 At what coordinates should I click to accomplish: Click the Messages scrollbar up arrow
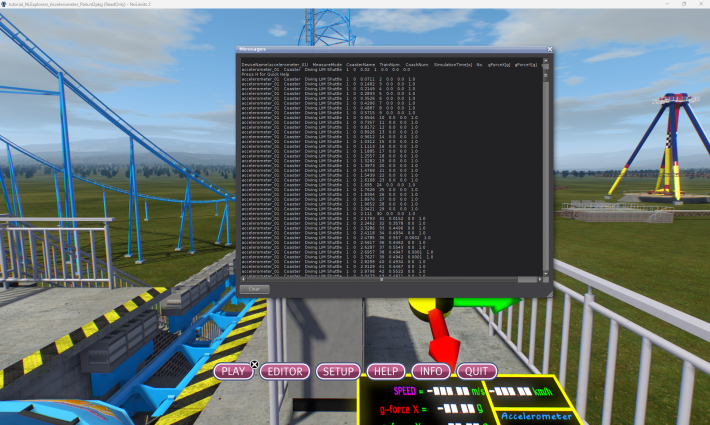pyautogui.click(x=546, y=60)
